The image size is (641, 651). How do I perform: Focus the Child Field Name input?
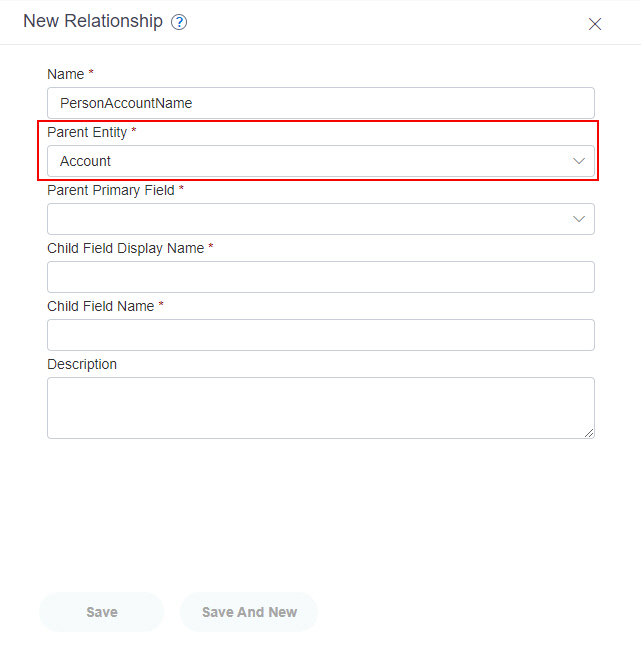click(320, 335)
